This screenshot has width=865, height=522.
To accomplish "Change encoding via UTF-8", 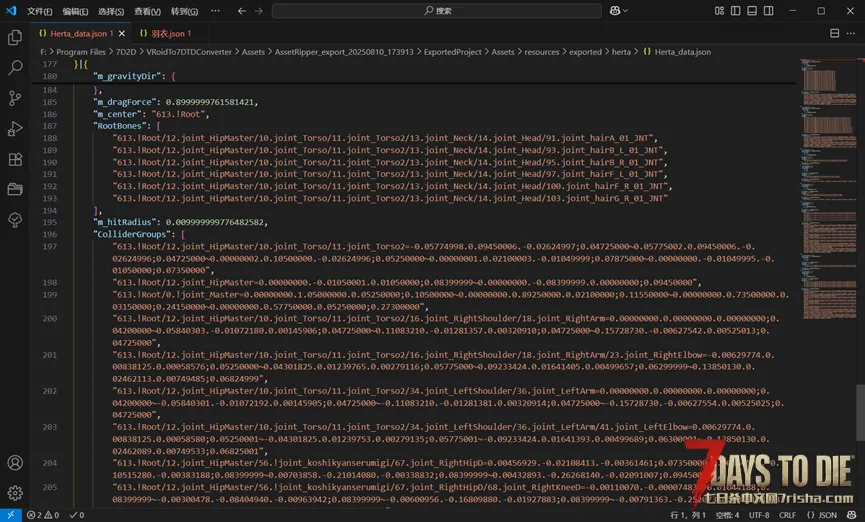I will tap(759, 515).
